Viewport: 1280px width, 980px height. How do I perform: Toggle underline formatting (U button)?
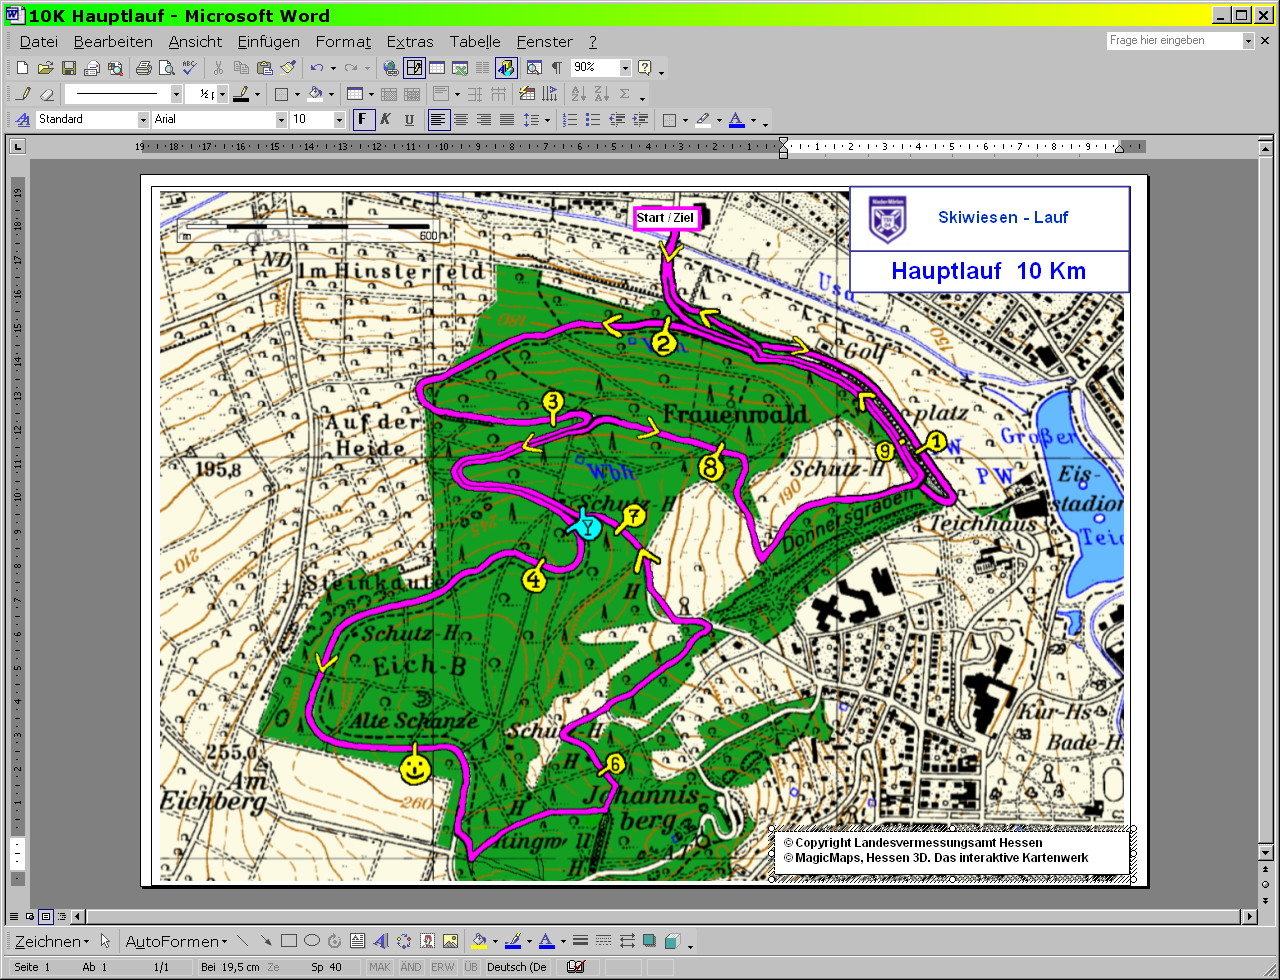[x=409, y=120]
